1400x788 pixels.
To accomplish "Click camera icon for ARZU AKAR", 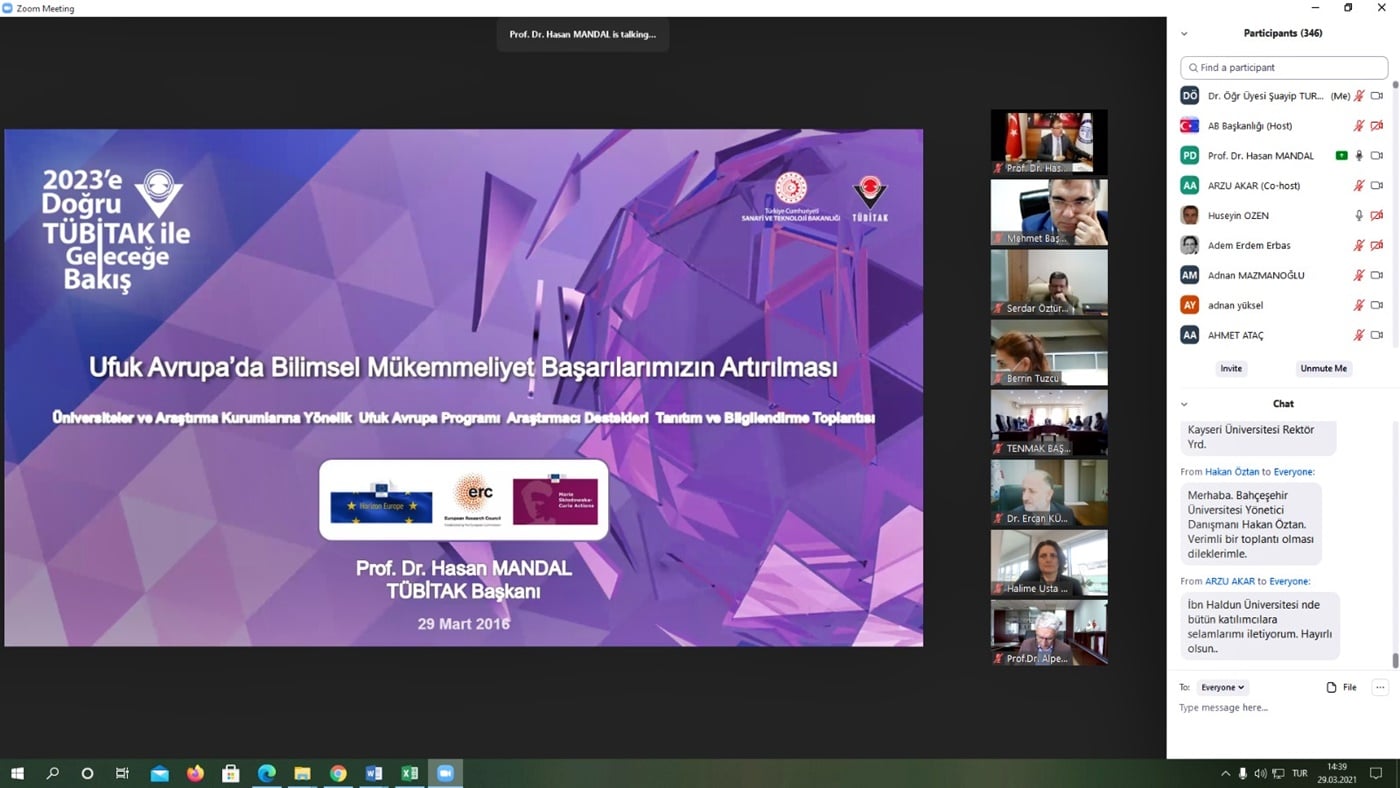I will (x=1377, y=186).
